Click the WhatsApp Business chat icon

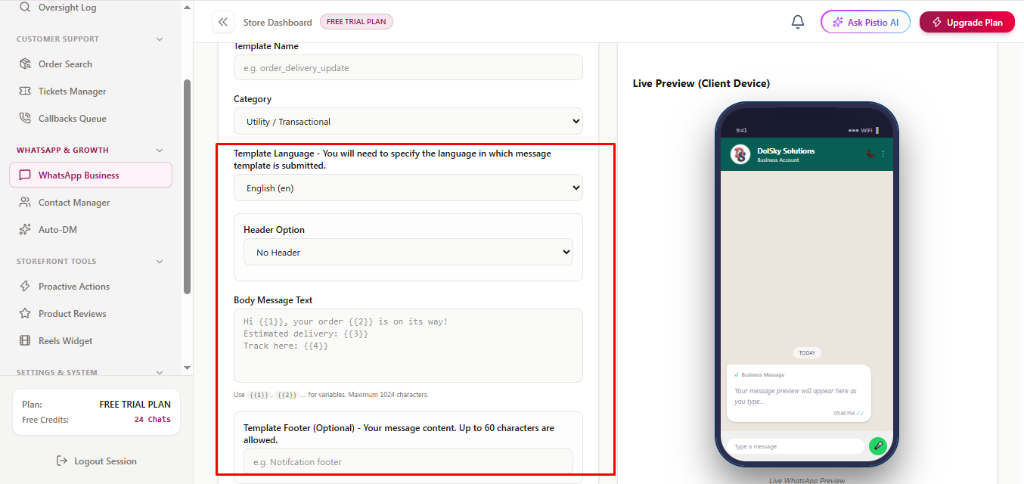click(x=25, y=175)
